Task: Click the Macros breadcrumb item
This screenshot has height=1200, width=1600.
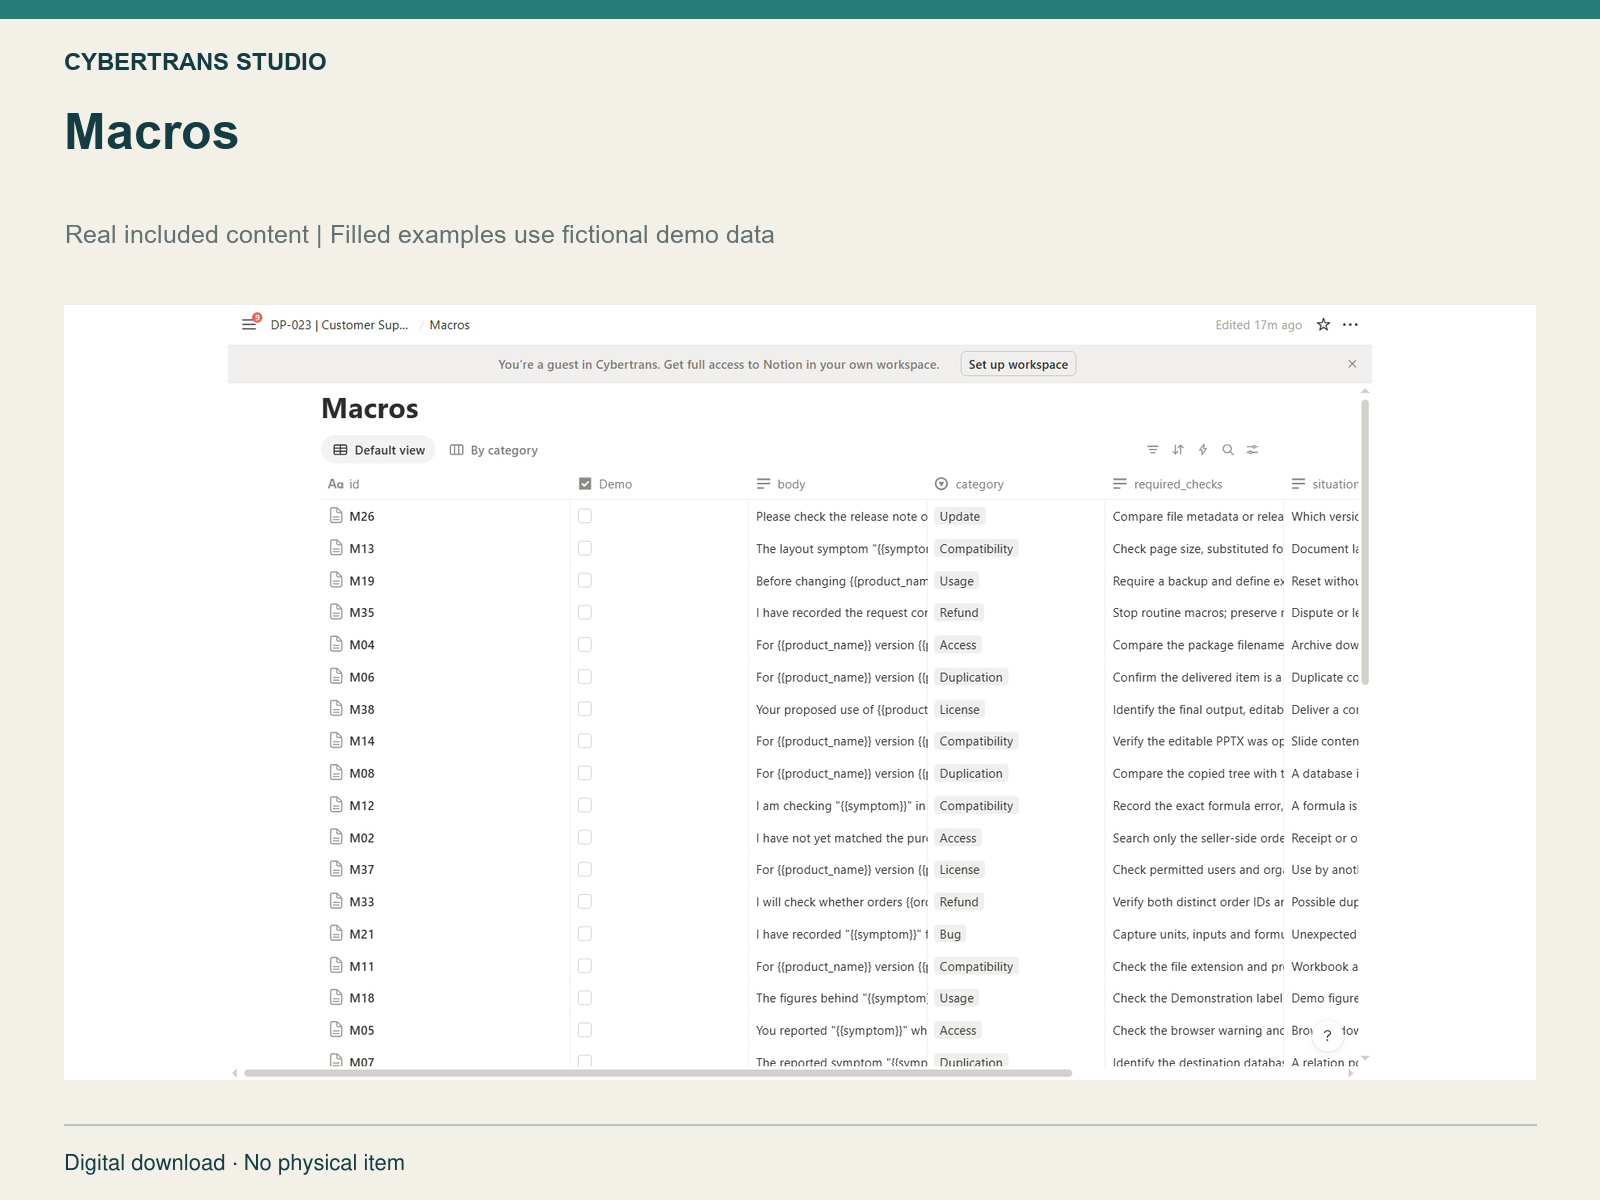Action: click(x=449, y=325)
